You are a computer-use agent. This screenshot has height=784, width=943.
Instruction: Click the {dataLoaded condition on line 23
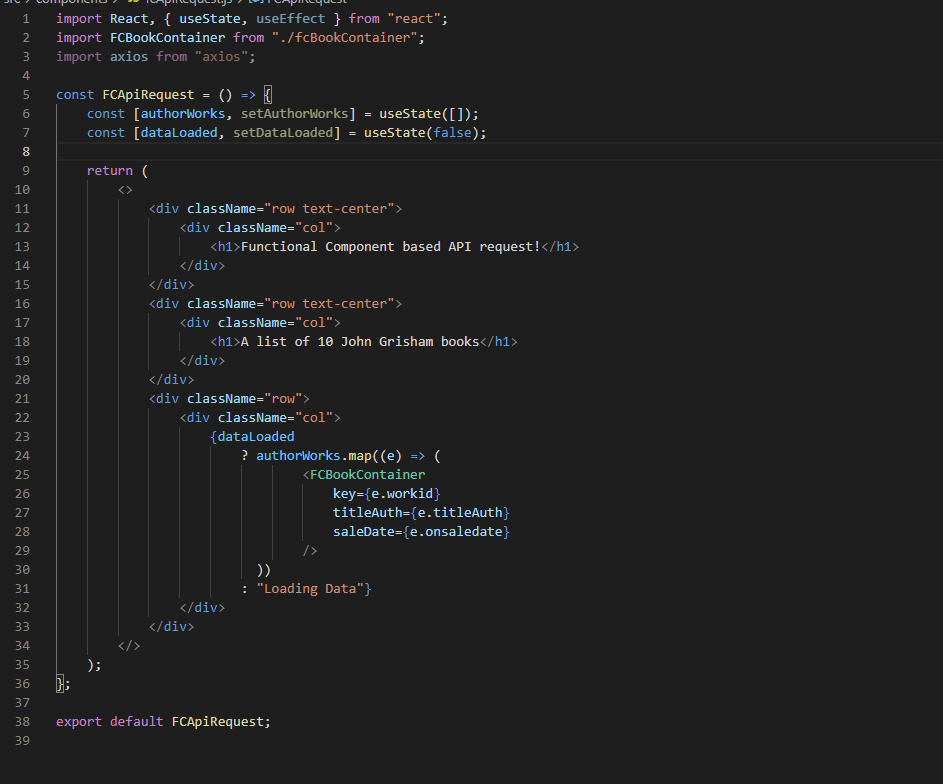[253, 436]
